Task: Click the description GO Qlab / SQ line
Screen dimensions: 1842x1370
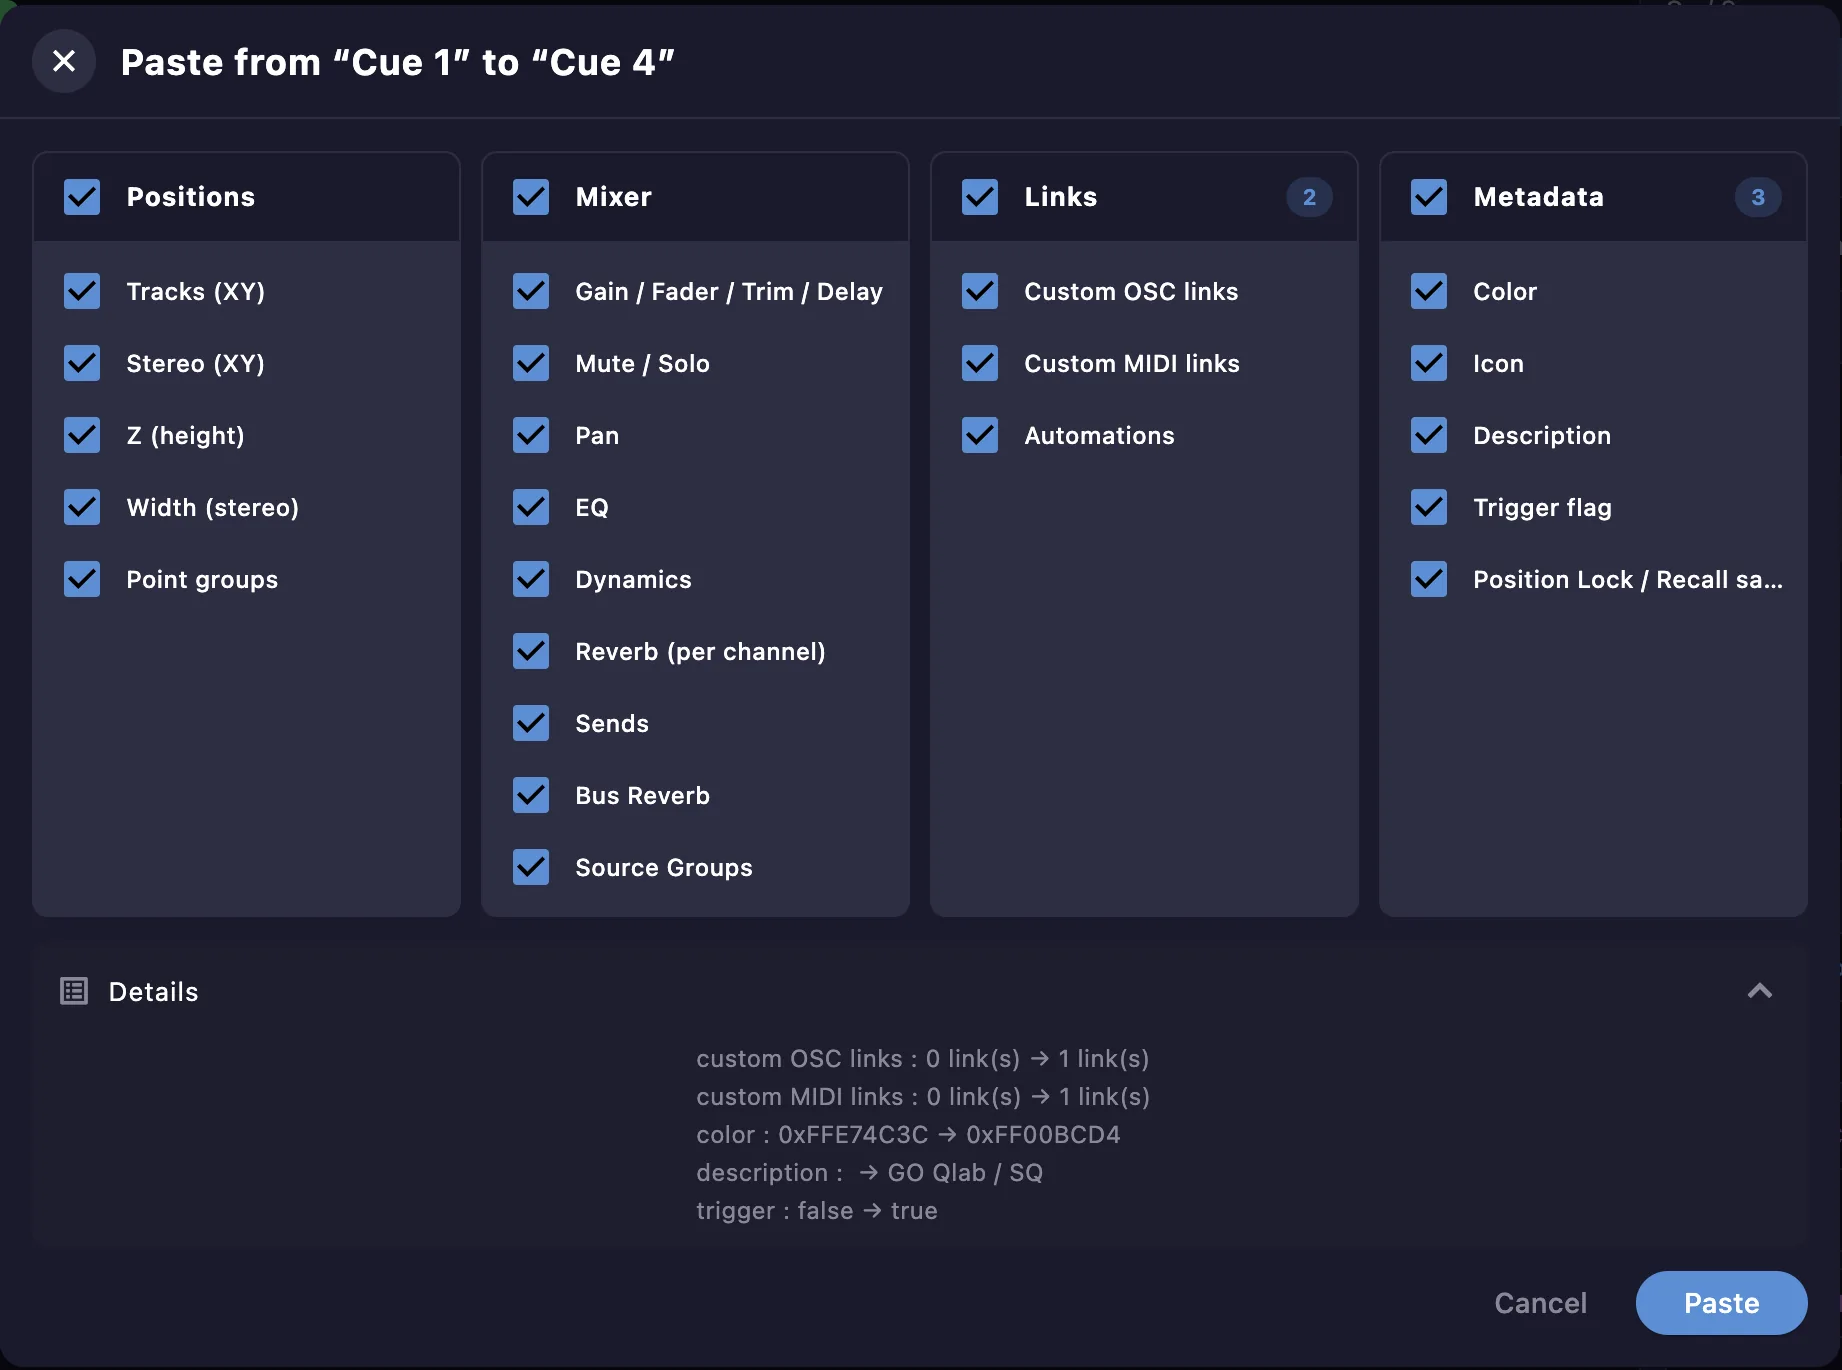Action: pyautogui.click(x=870, y=1173)
